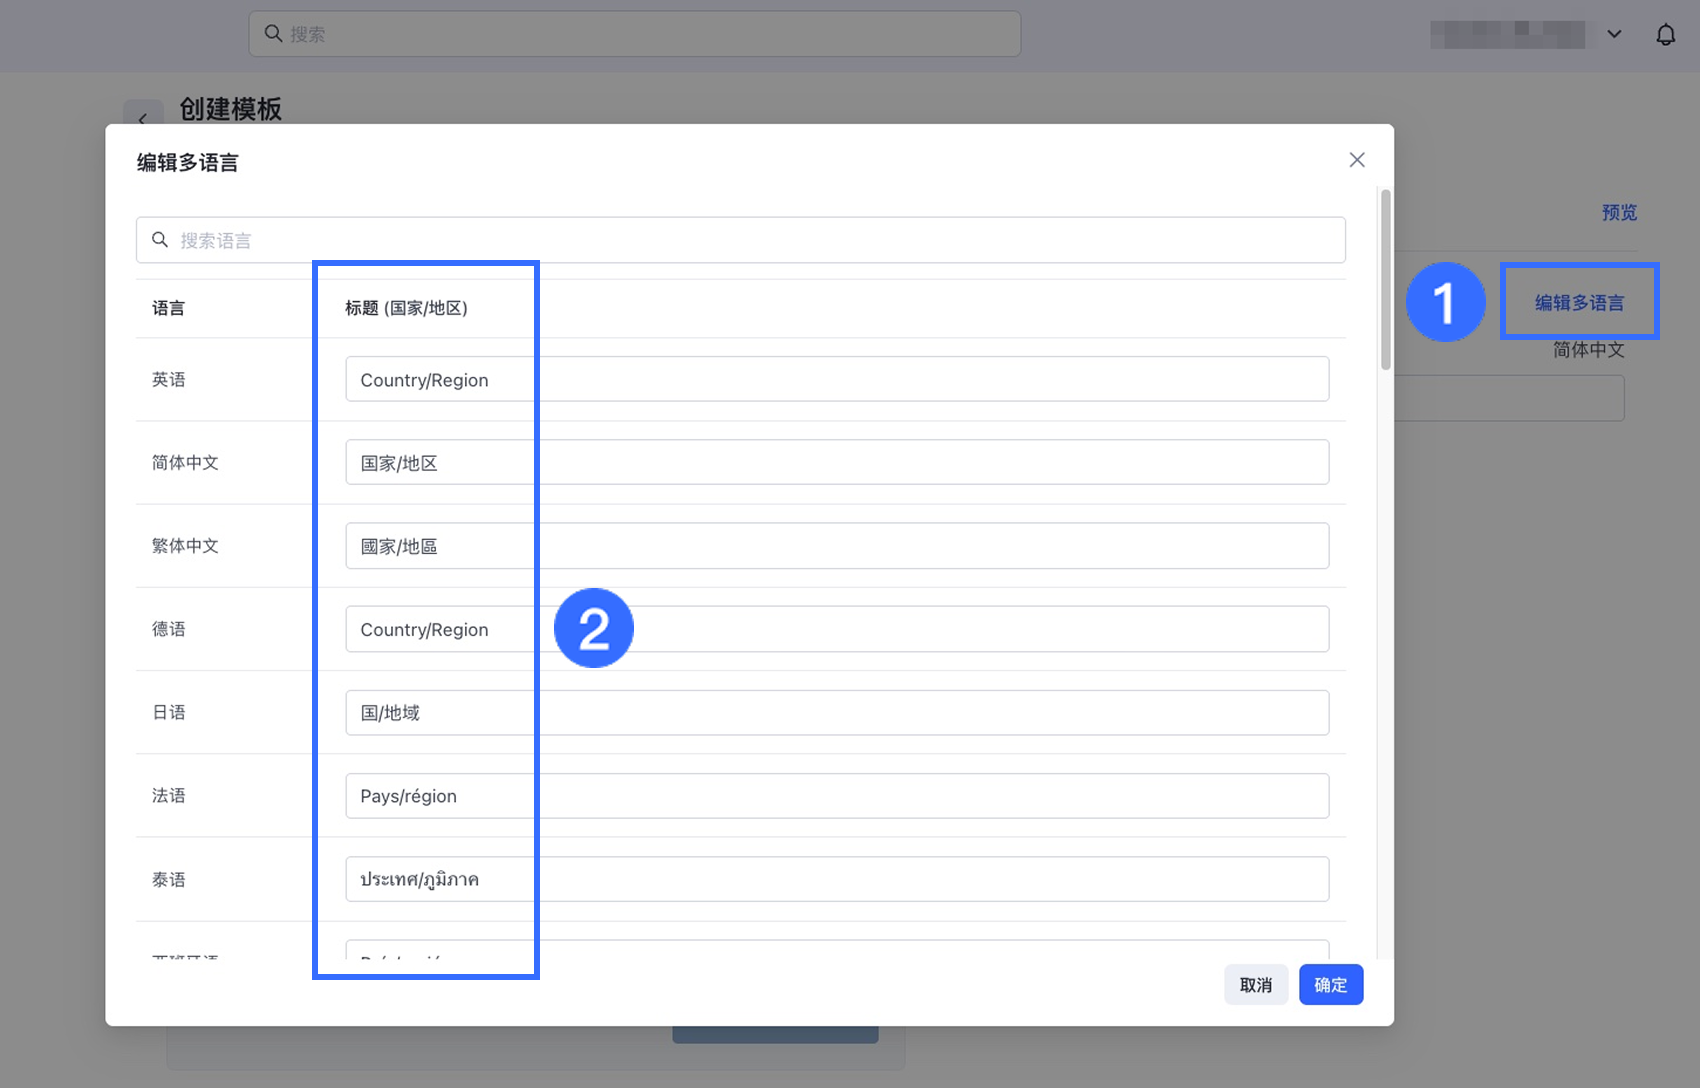Edit the 日语 title field 国/地域
Viewport: 1700px width, 1088px height.
click(x=837, y=712)
